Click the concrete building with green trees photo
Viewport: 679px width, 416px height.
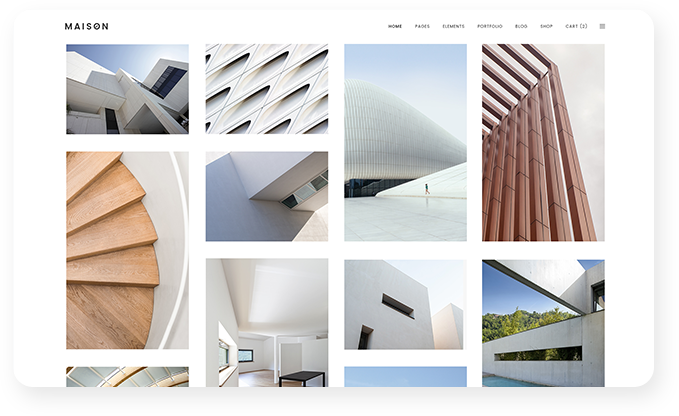click(543, 322)
